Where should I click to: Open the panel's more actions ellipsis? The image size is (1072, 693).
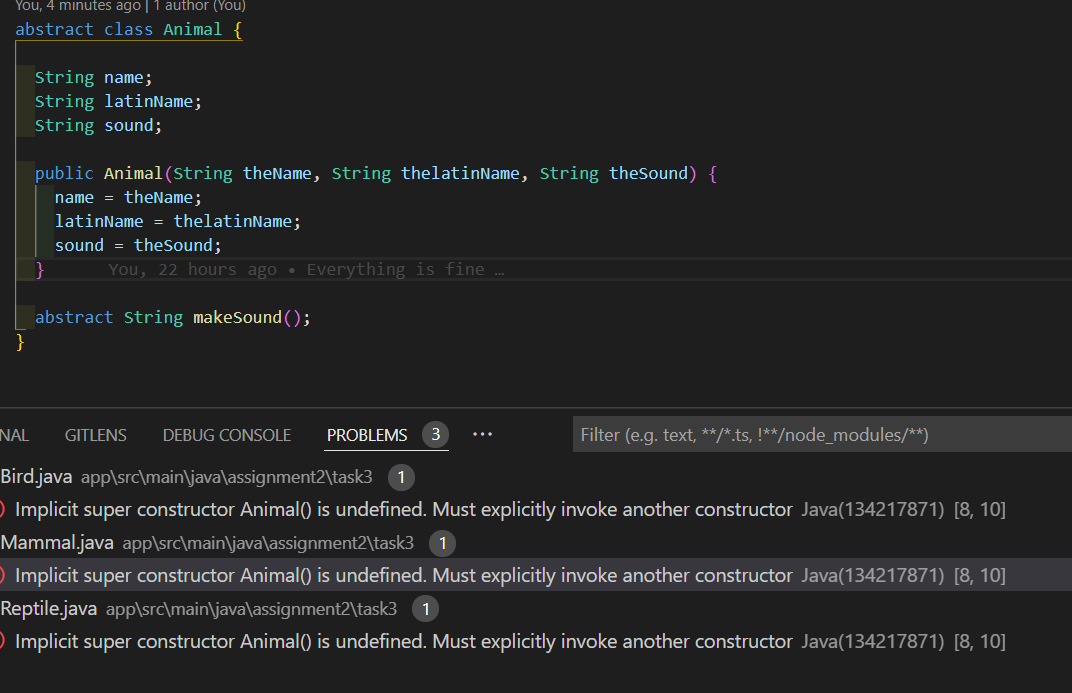click(483, 435)
